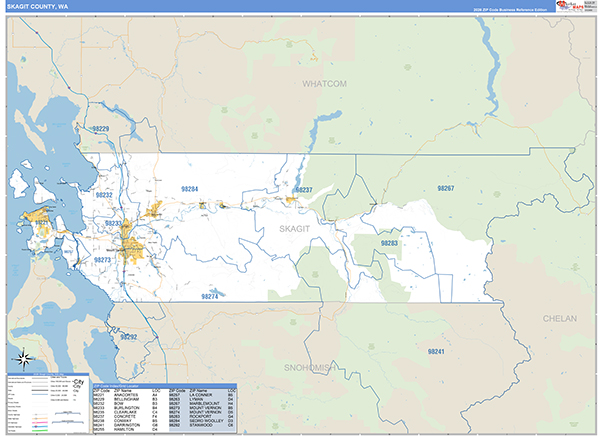Click the large City sample text in the legend
Viewport: 600px width, 436px height.
coord(78,382)
